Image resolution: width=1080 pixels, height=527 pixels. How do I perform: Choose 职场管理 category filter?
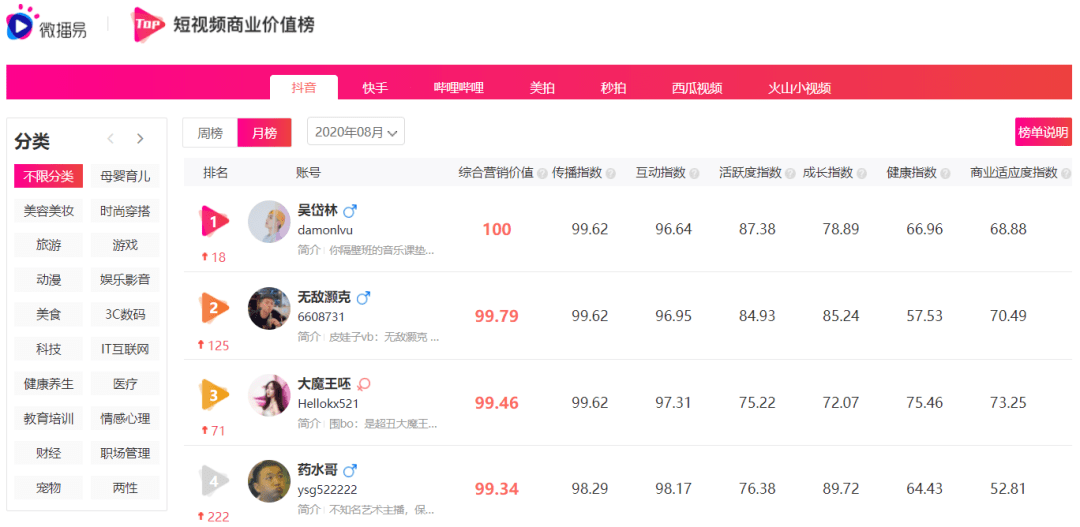(125, 453)
